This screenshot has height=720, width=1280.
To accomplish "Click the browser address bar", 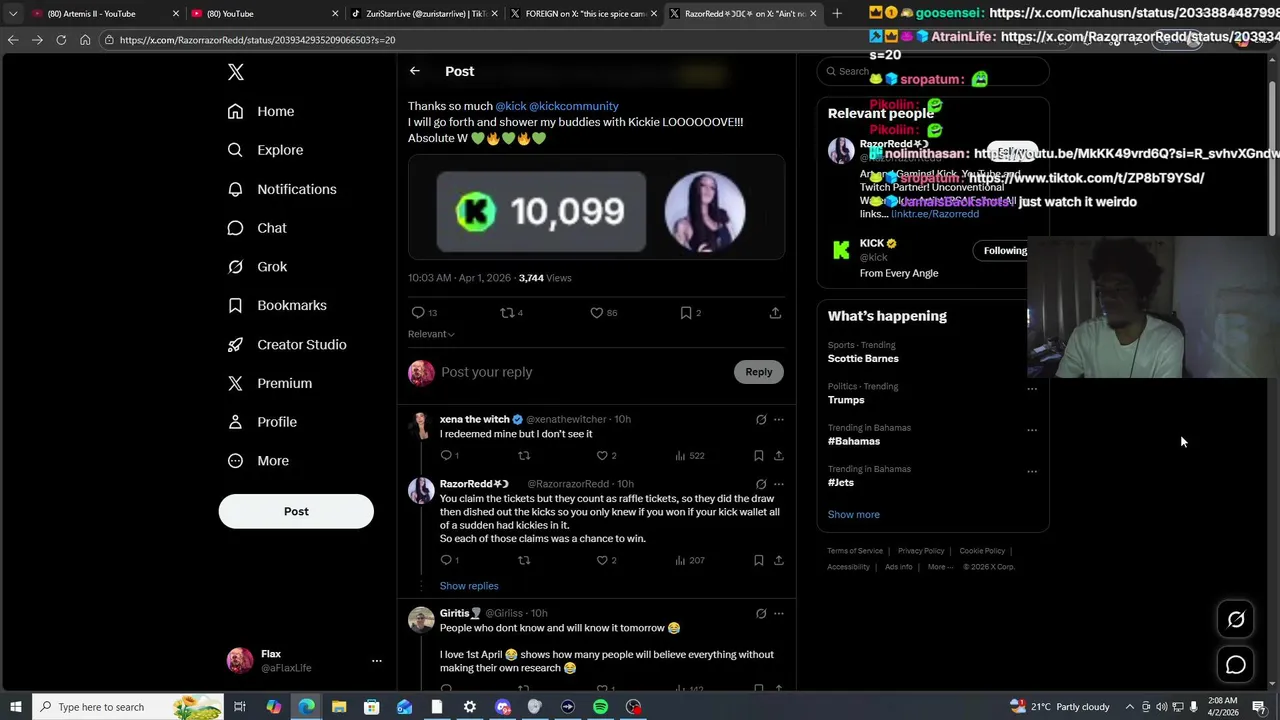I will (x=480, y=39).
